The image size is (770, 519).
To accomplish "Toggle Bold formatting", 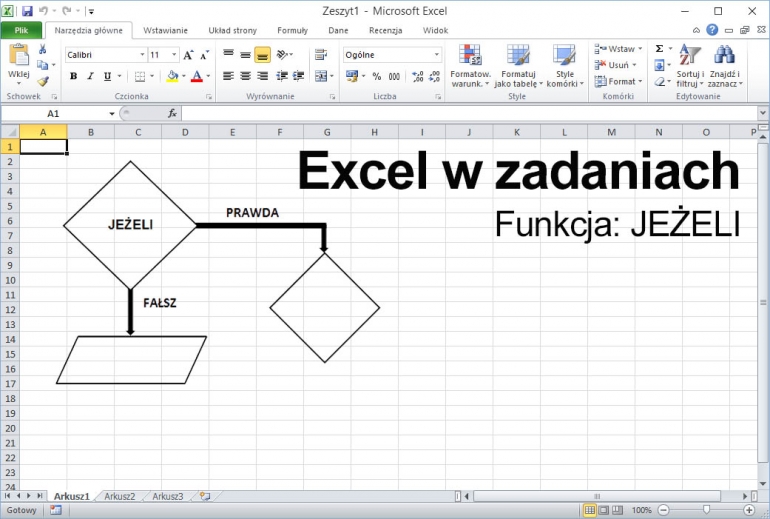I will [73, 76].
